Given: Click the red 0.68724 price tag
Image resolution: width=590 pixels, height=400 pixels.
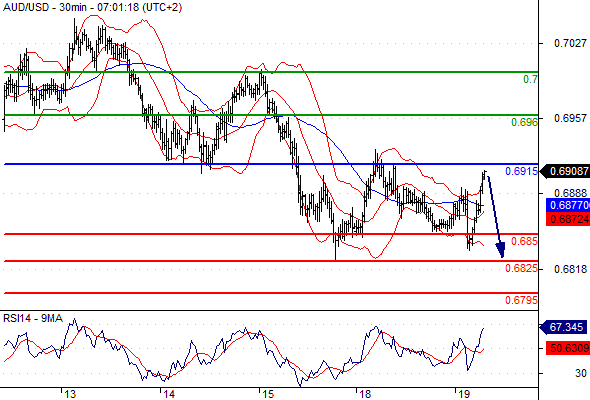Looking at the screenshot, I should coord(568,219).
